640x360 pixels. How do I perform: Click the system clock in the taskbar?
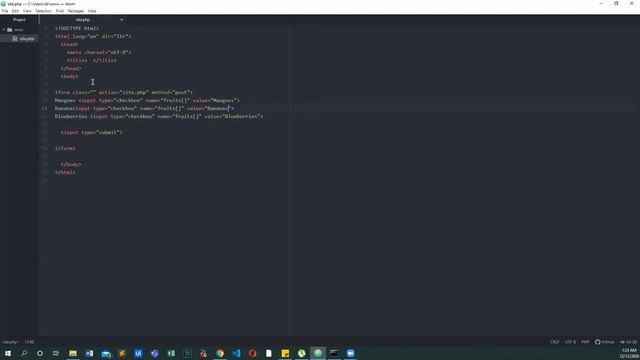(629, 353)
